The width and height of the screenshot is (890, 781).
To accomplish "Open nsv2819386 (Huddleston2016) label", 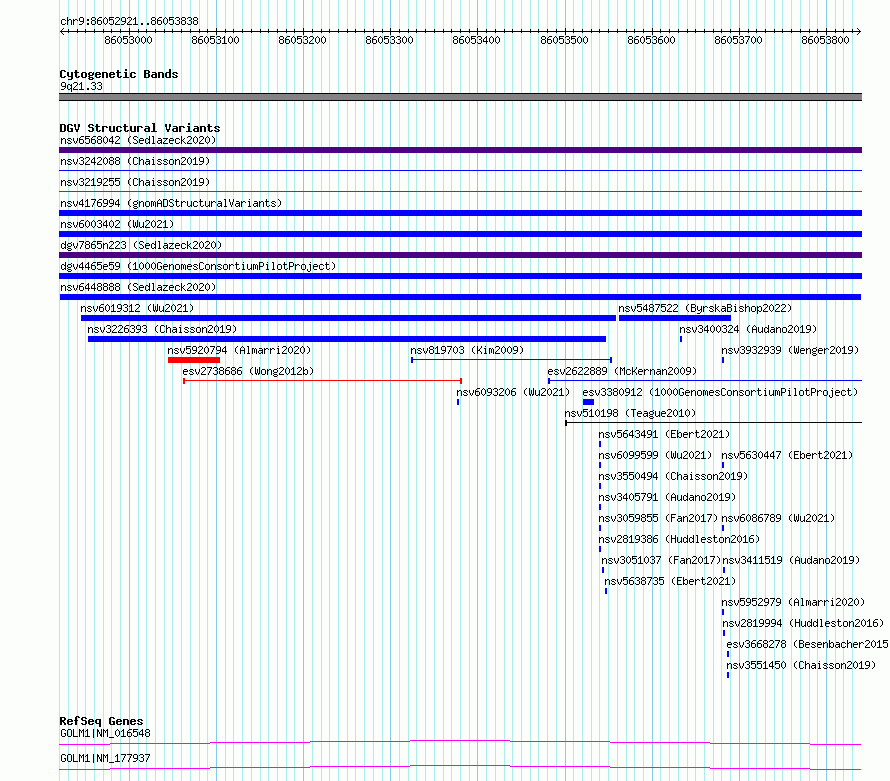I will [679, 539].
